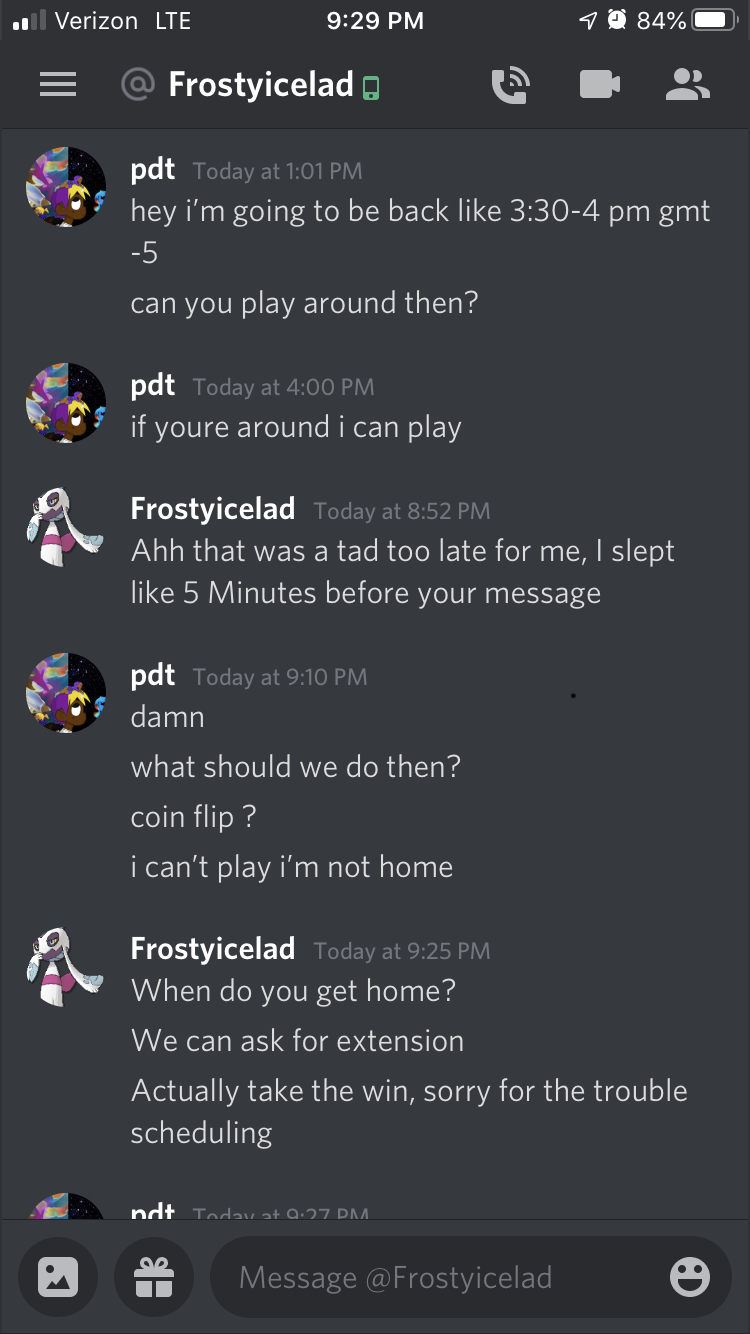Open the Nitro gift button

(154, 1276)
